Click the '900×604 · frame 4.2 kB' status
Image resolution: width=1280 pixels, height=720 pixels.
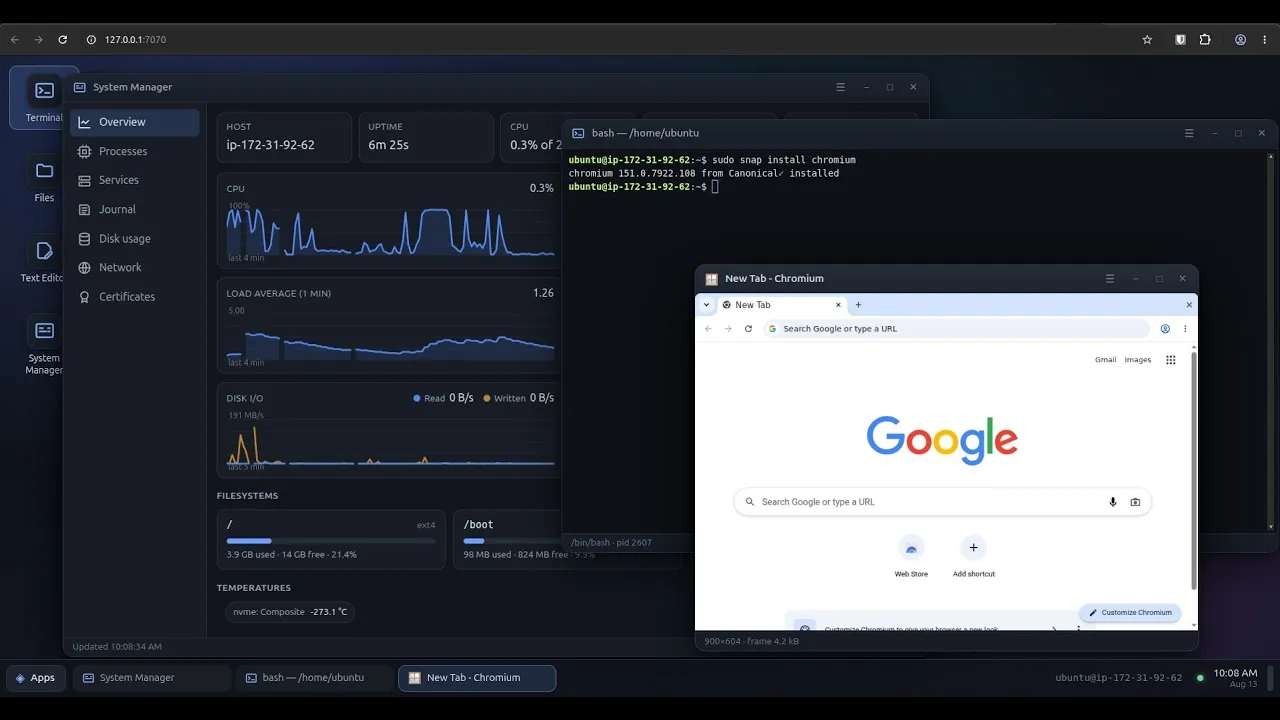point(751,641)
